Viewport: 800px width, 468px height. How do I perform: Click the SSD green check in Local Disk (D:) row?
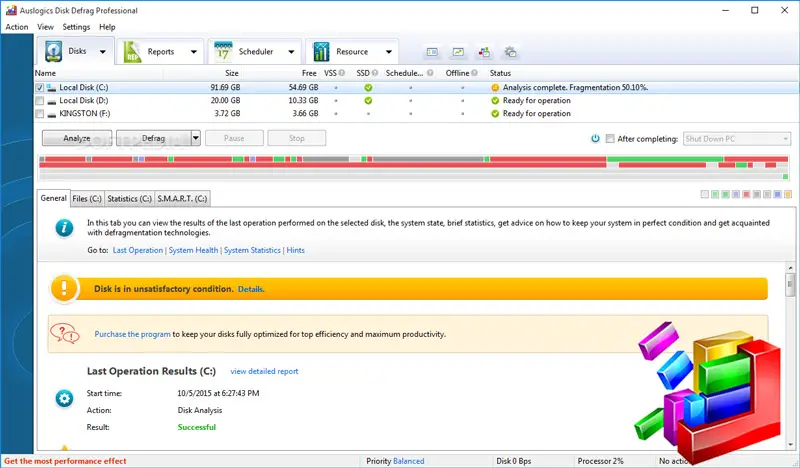[x=368, y=101]
